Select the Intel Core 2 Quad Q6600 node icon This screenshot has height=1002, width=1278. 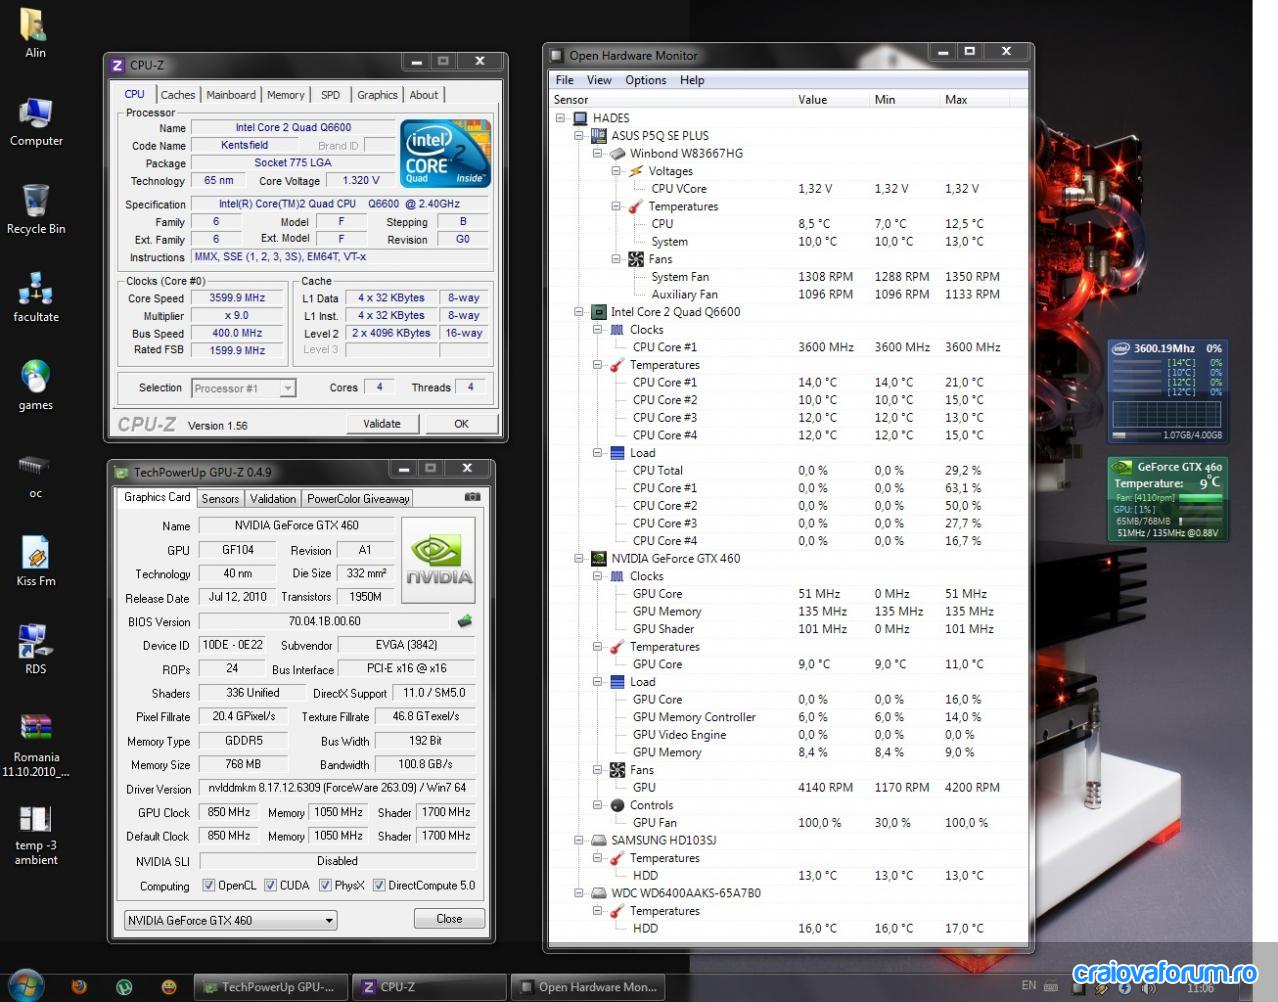click(x=599, y=312)
